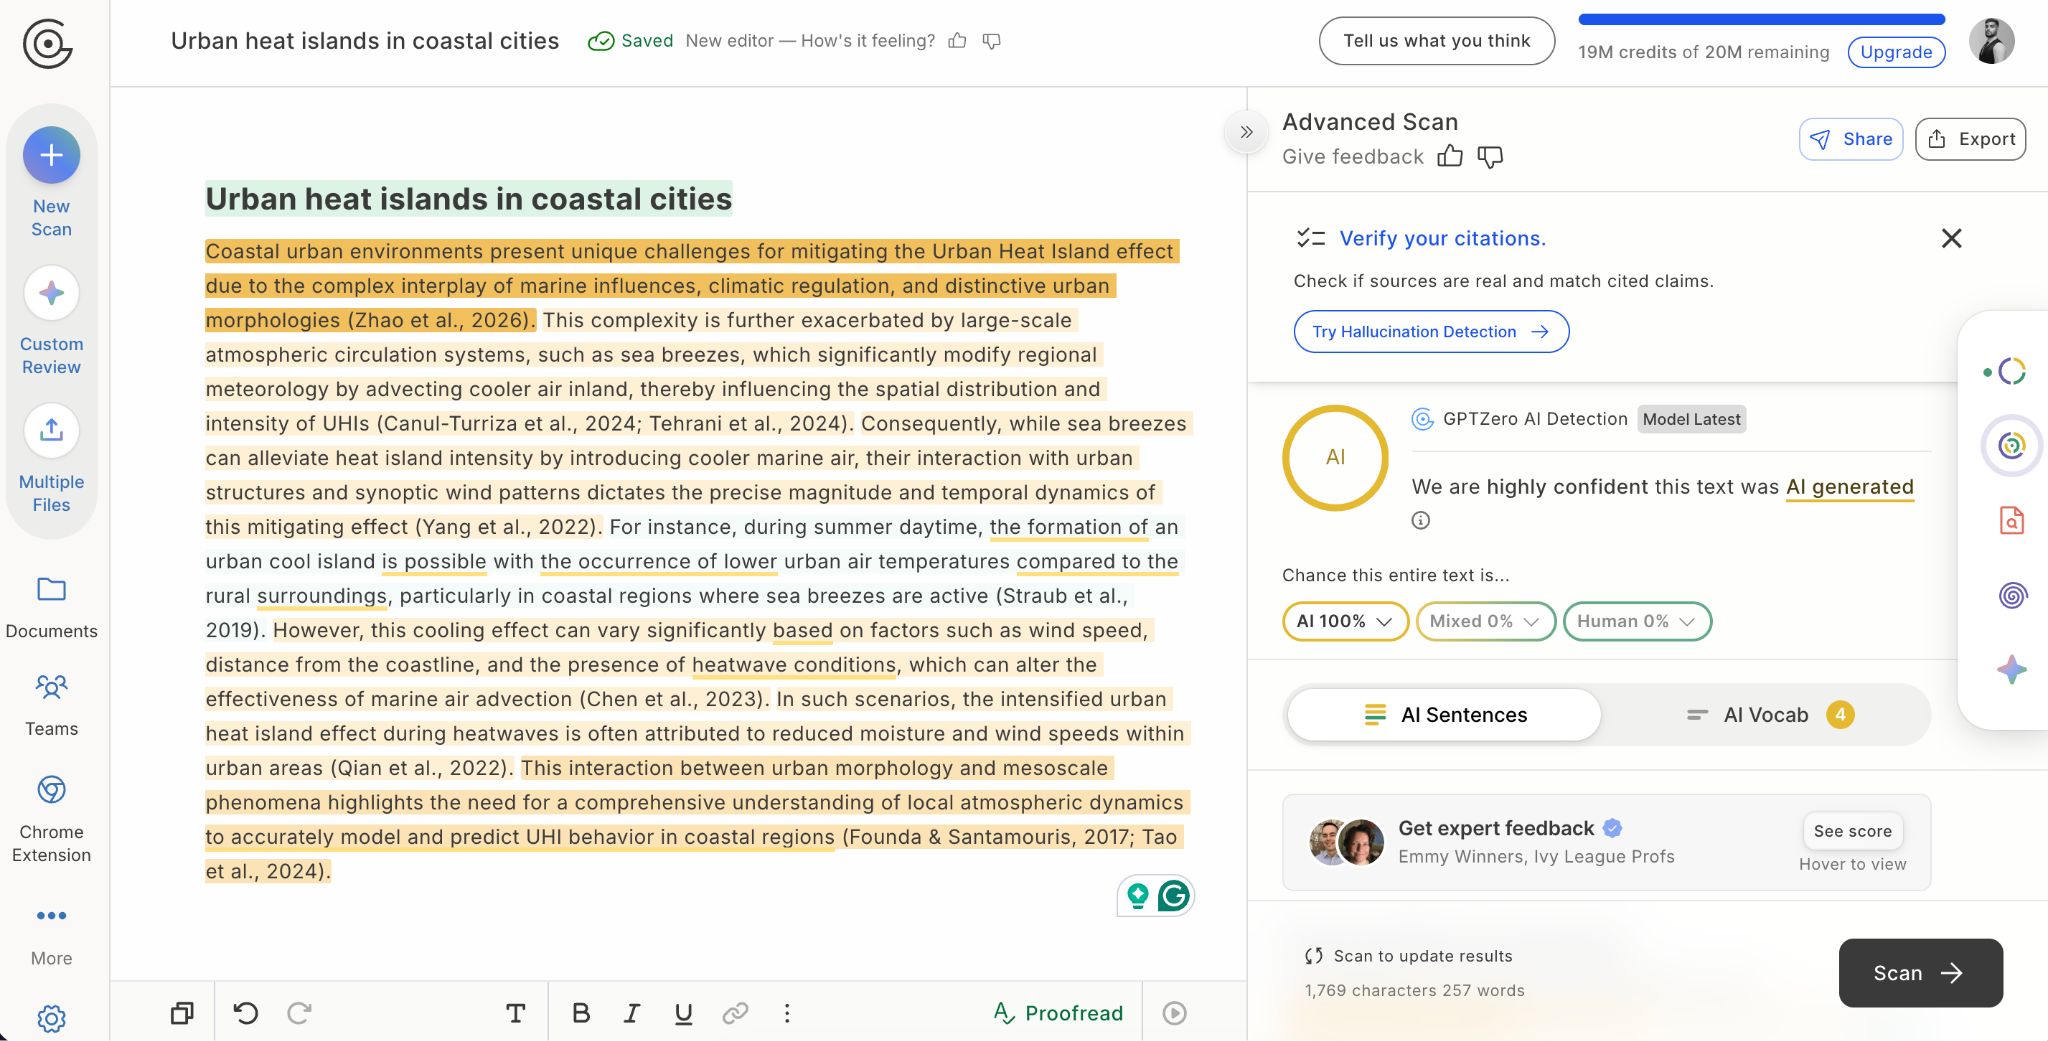The width and height of the screenshot is (2048, 1041).
Task: Expand the Human 0% dropdown
Action: (x=1637, y=621)
